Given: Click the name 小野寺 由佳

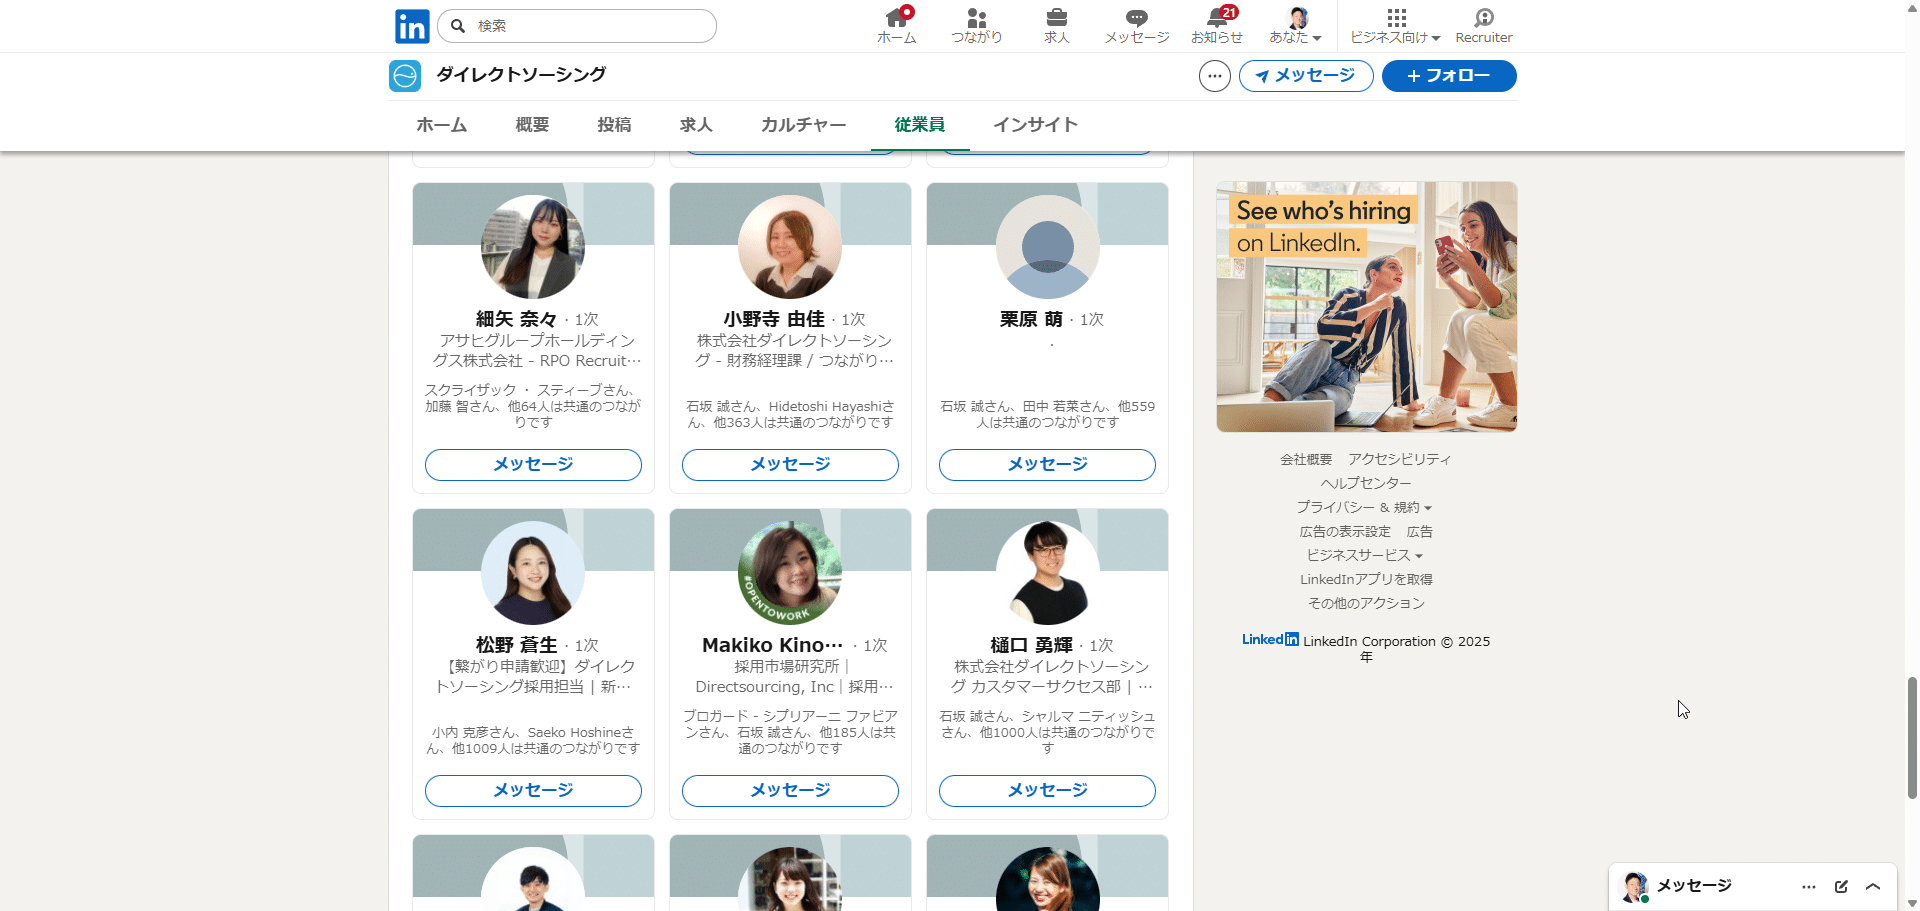Looking at the screenshot, I should (x=774, y=319).
